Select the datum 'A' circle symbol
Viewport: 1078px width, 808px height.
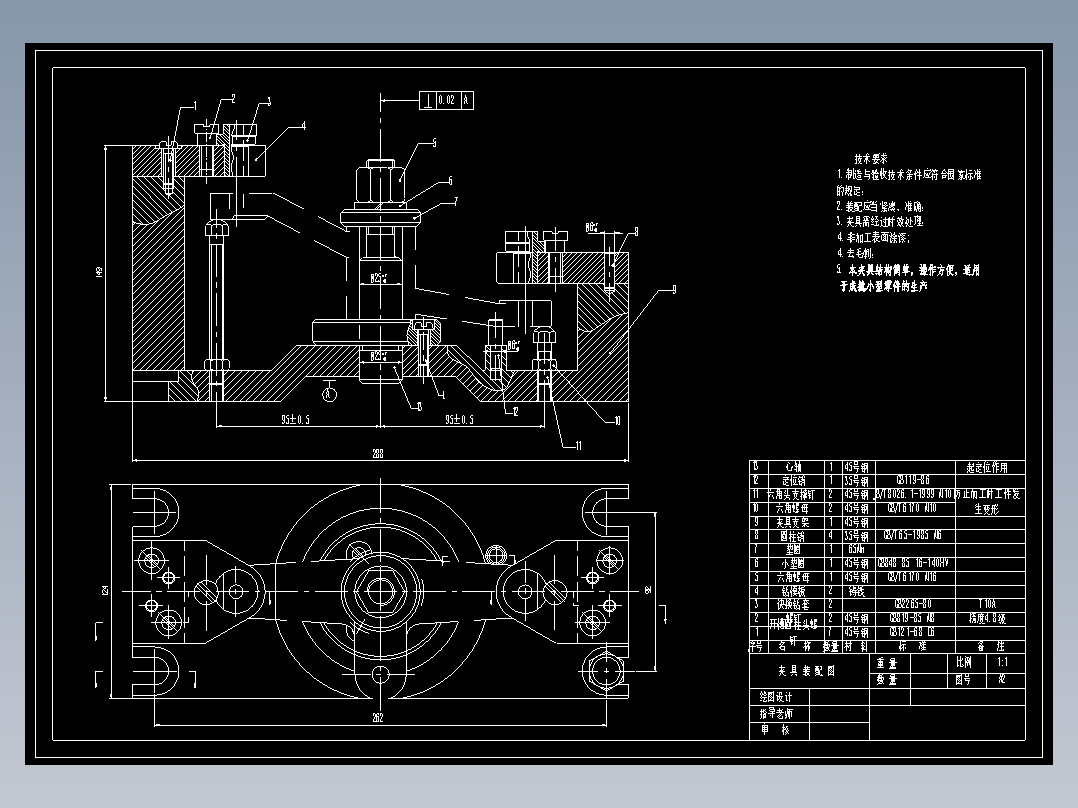click(329, 394)
